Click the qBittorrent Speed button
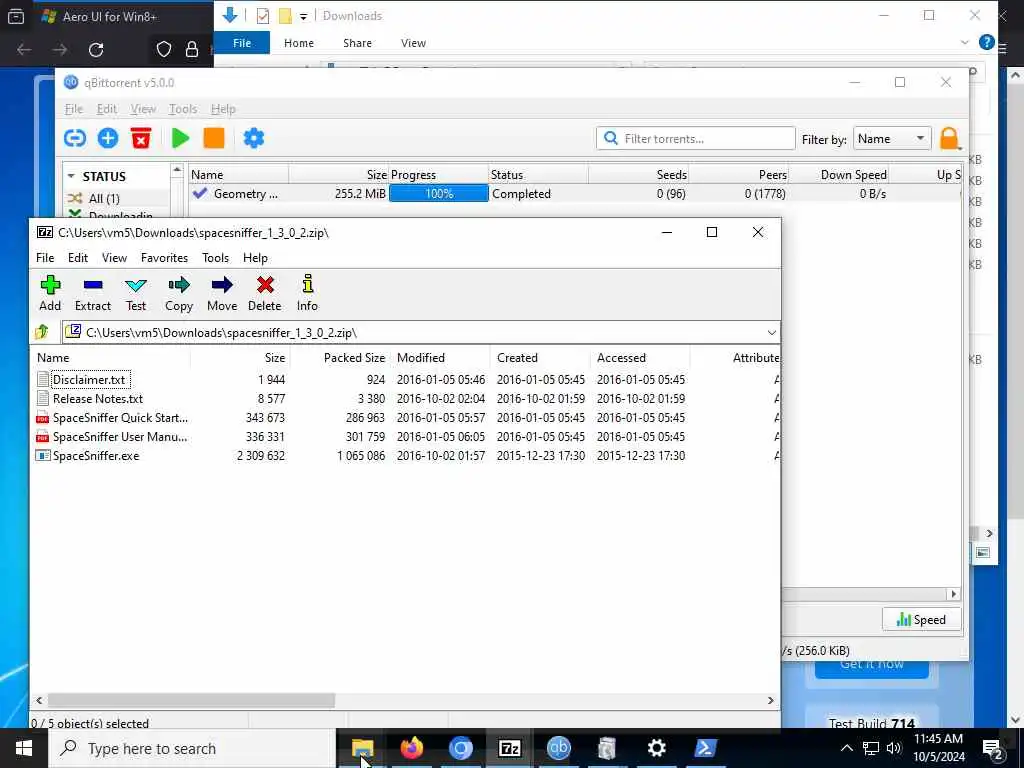 coord(921,620)
